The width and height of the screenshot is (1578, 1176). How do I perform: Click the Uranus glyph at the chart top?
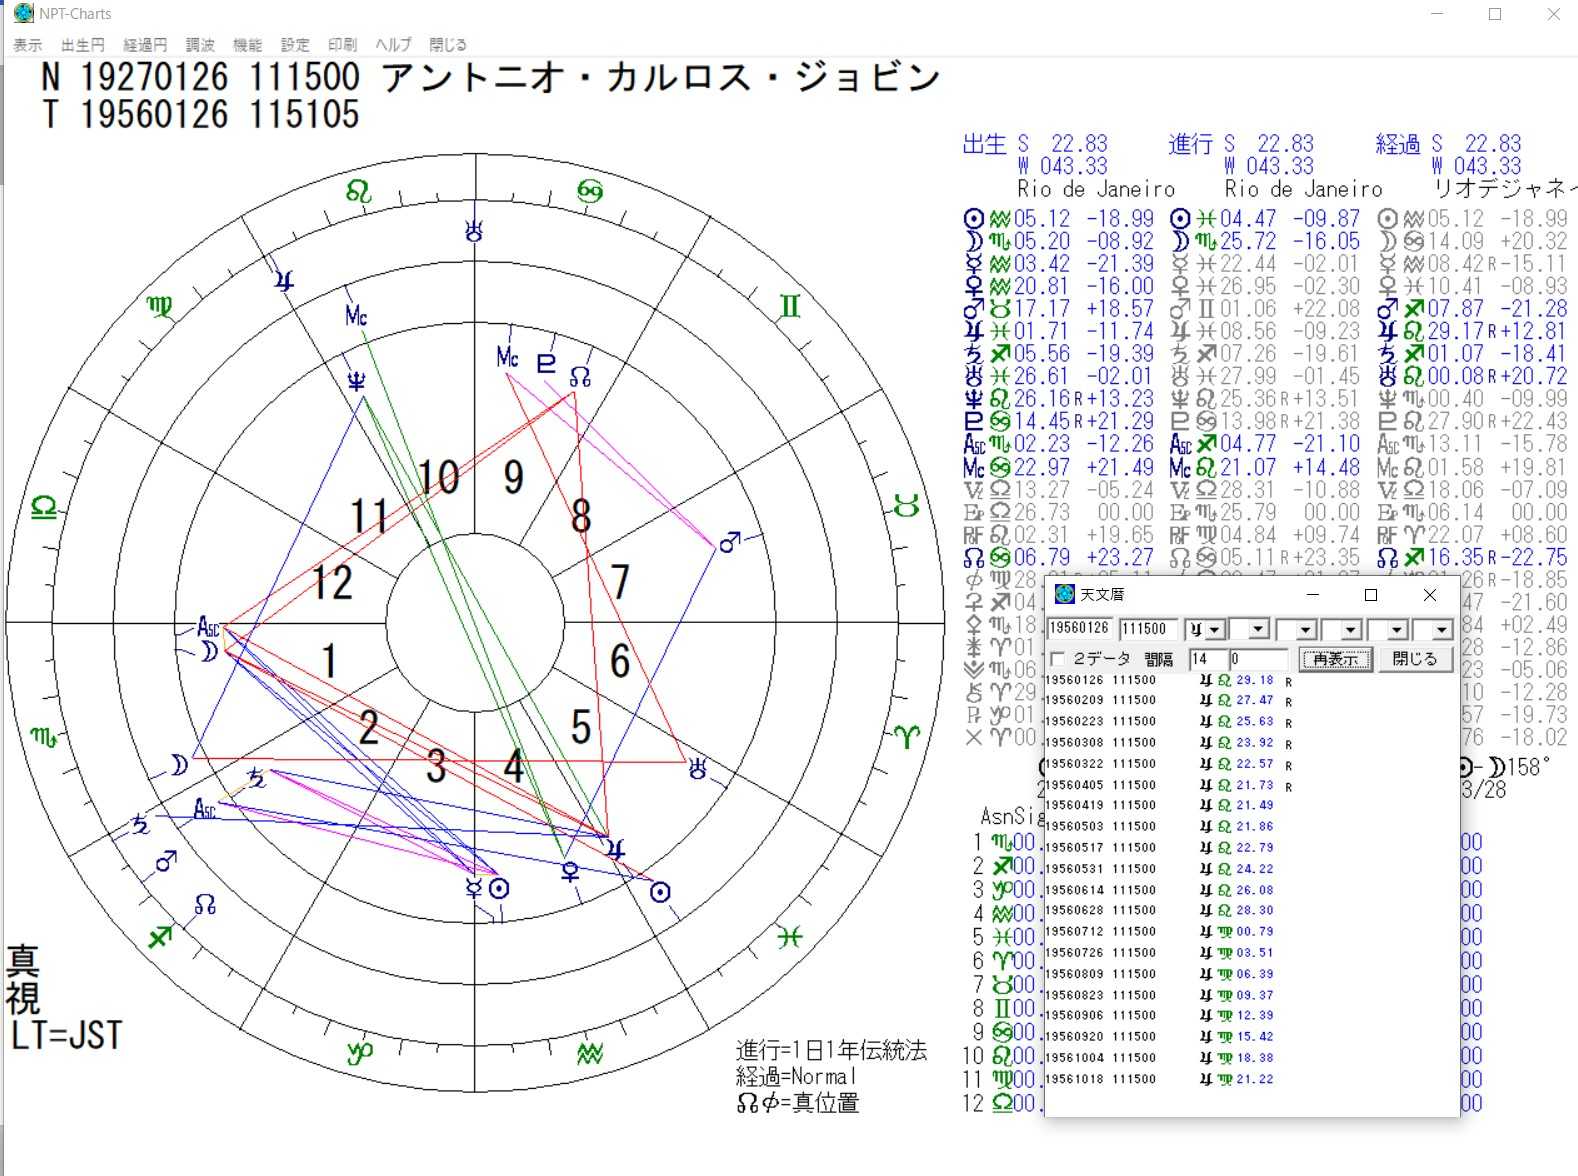click(474, 231)
